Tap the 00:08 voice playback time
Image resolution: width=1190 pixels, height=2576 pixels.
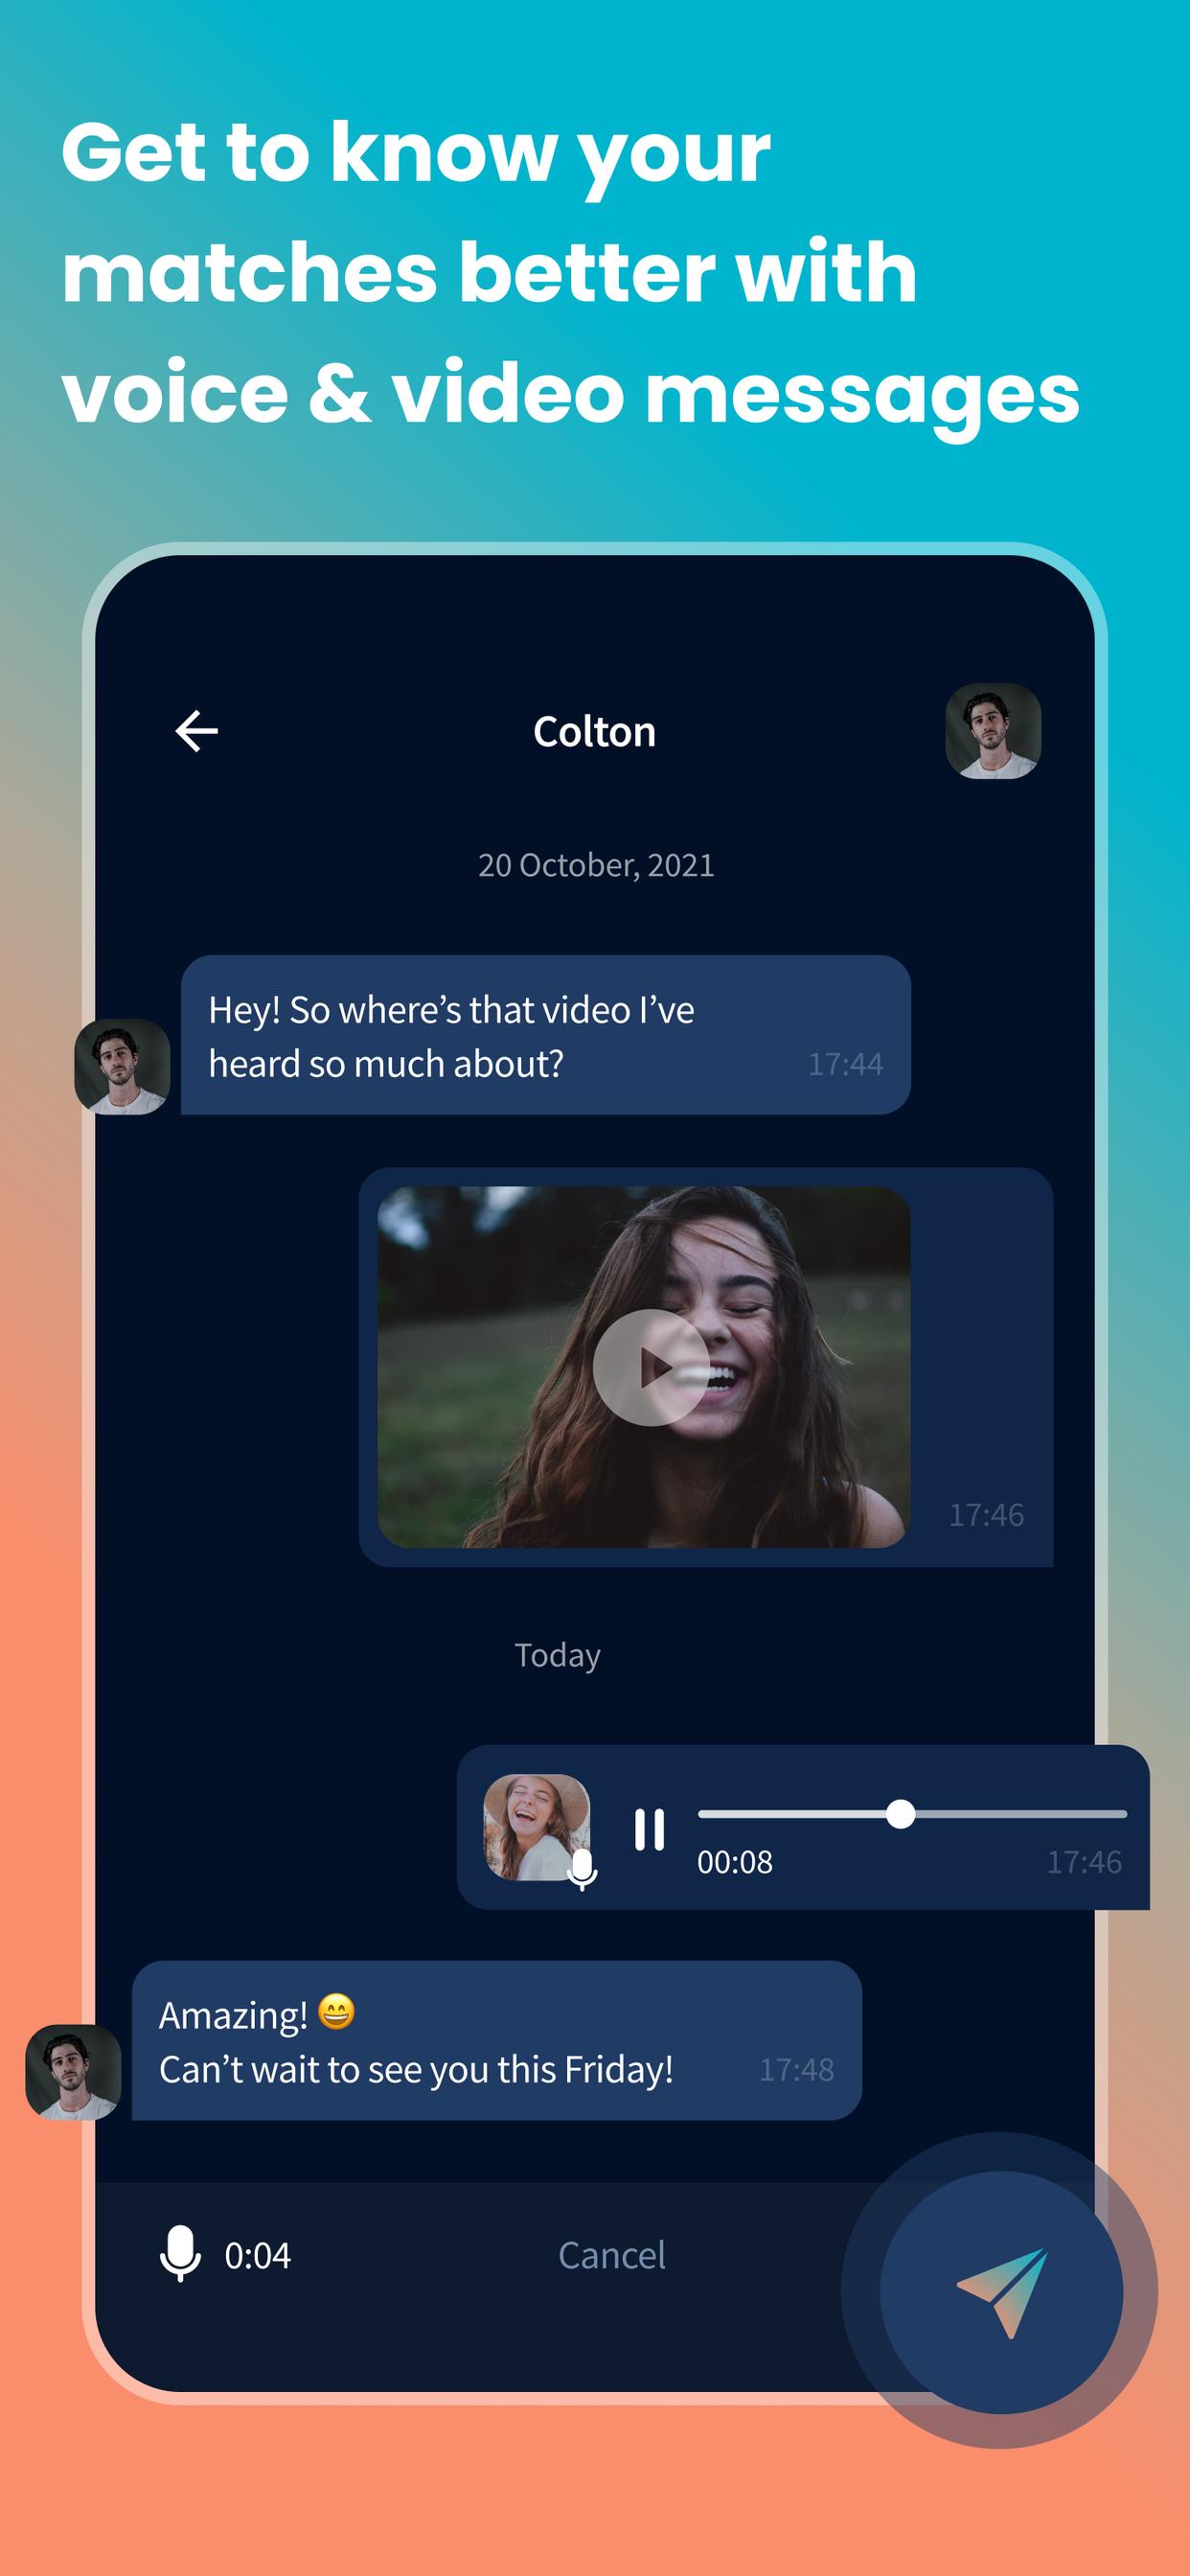click(x=735, y=1862)
